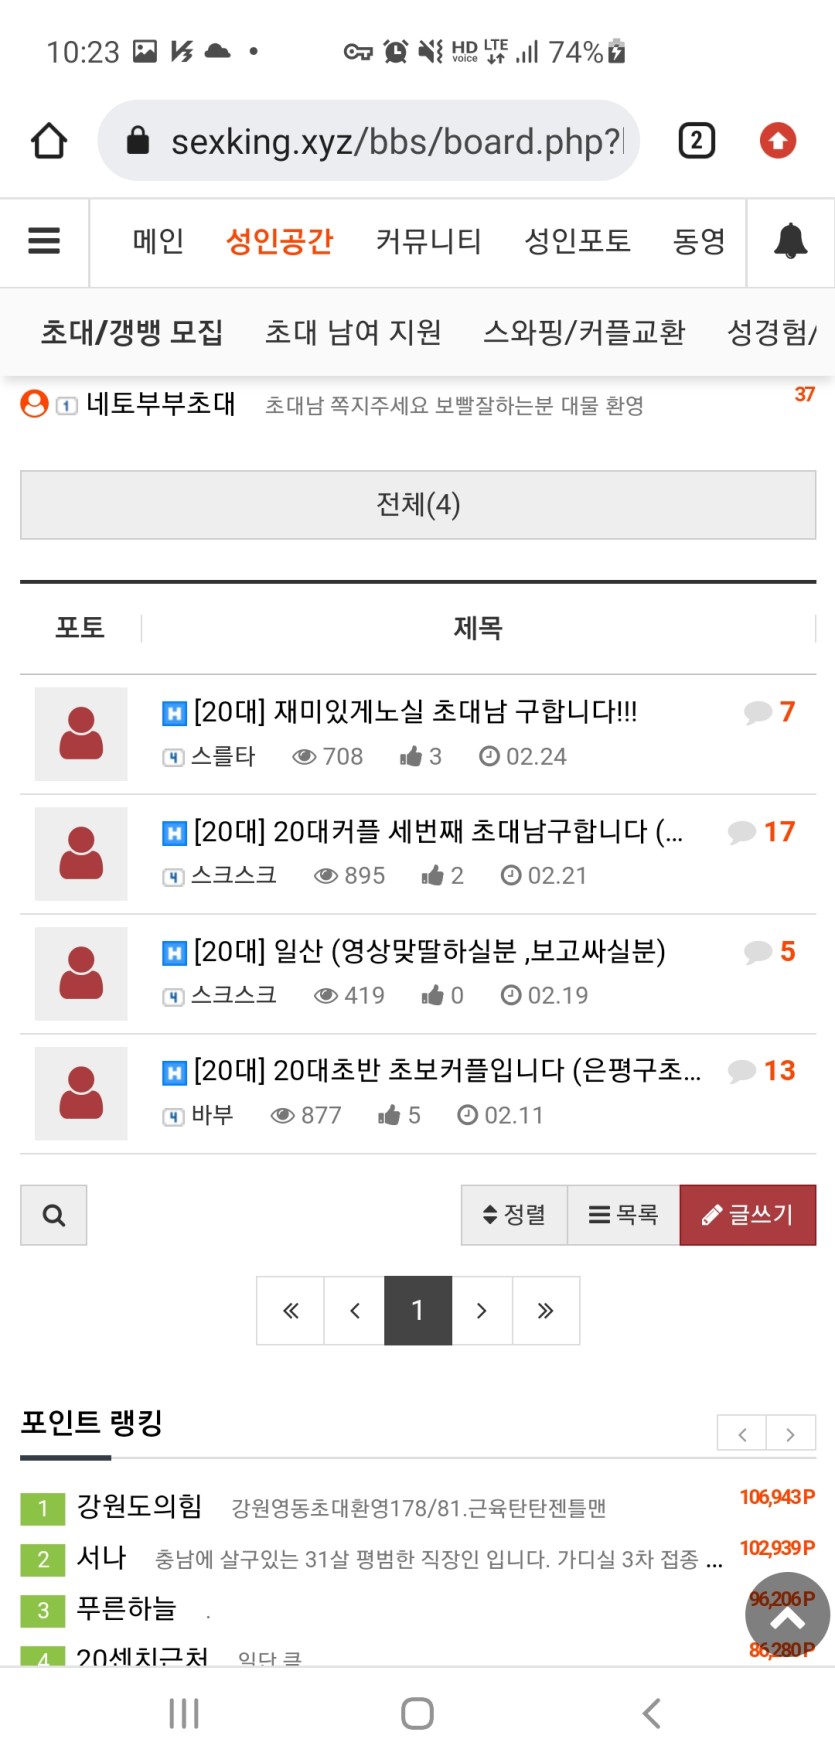Switch to the 커뮤니티 tab
Image resolution: width=835 pixels, height=1763 pixels.
coord(428,241)
